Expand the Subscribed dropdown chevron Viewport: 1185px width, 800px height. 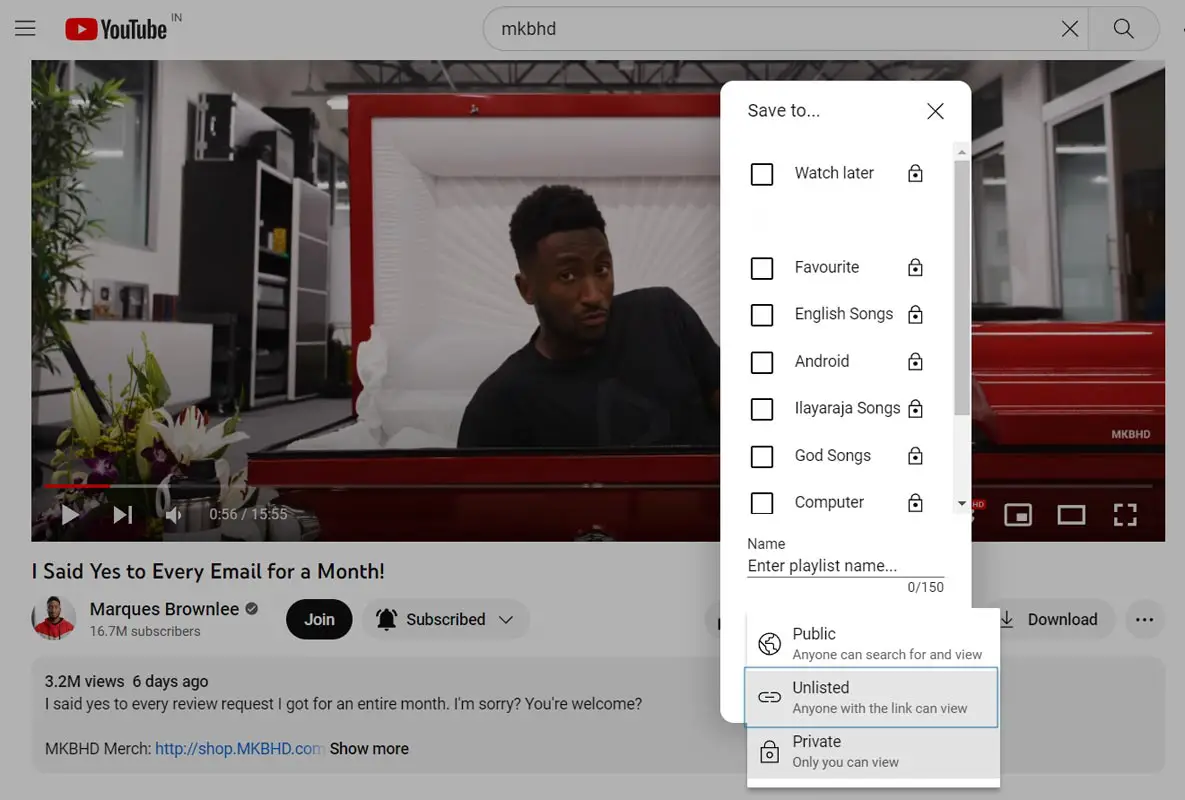(506, 619)
